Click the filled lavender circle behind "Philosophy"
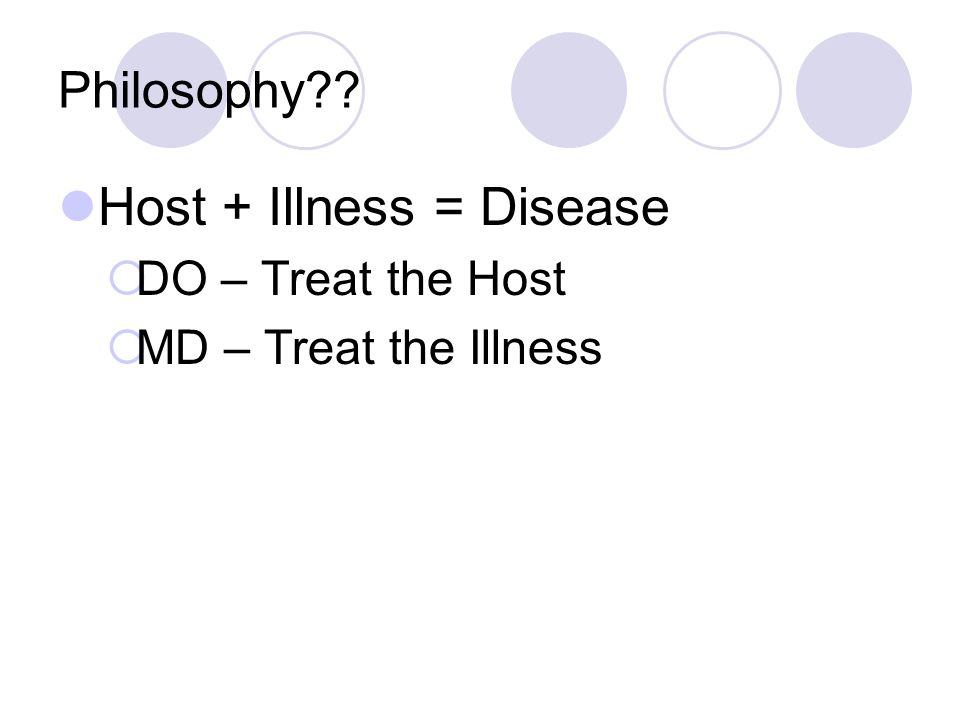Viewport: 960px width, 720px height. 171,90
